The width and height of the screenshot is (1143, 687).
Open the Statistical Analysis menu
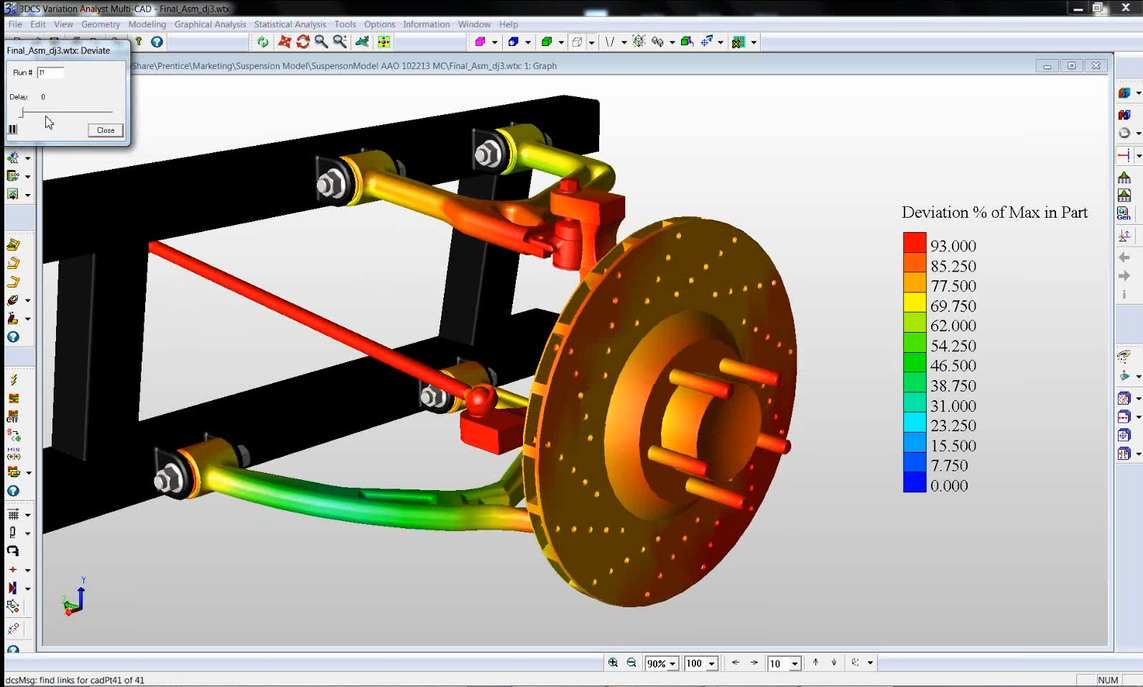(x=290, y=24)
